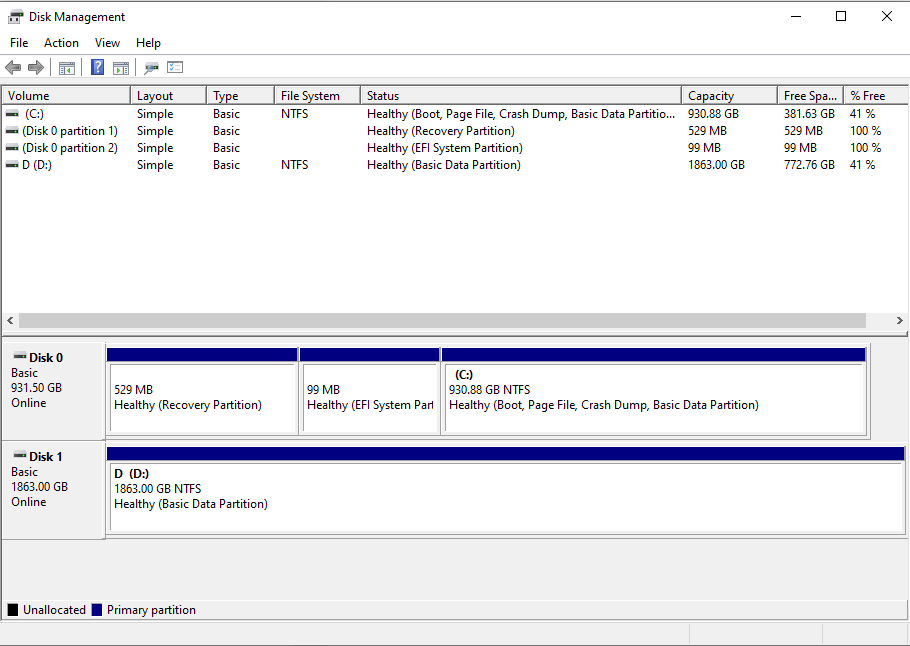
Task: Click the "Healthy (EFI System Partition)" status in list
Action: pyautogui.click(x=445, y=148)
